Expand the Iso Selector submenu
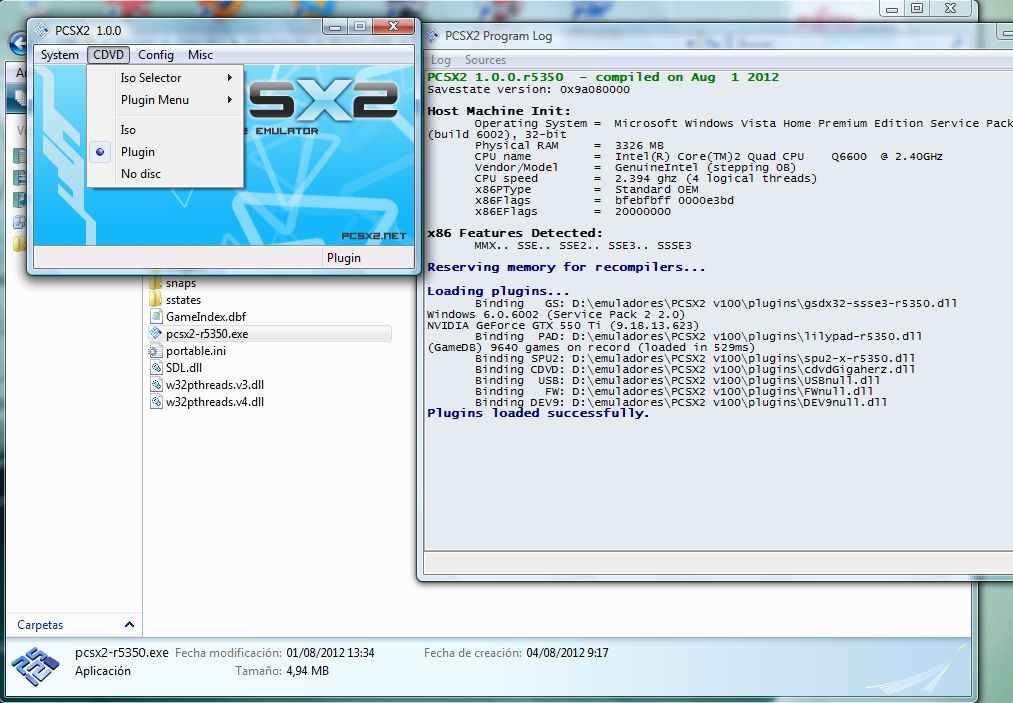Screen dimensions: 1013x703 (x=165, y=78)
